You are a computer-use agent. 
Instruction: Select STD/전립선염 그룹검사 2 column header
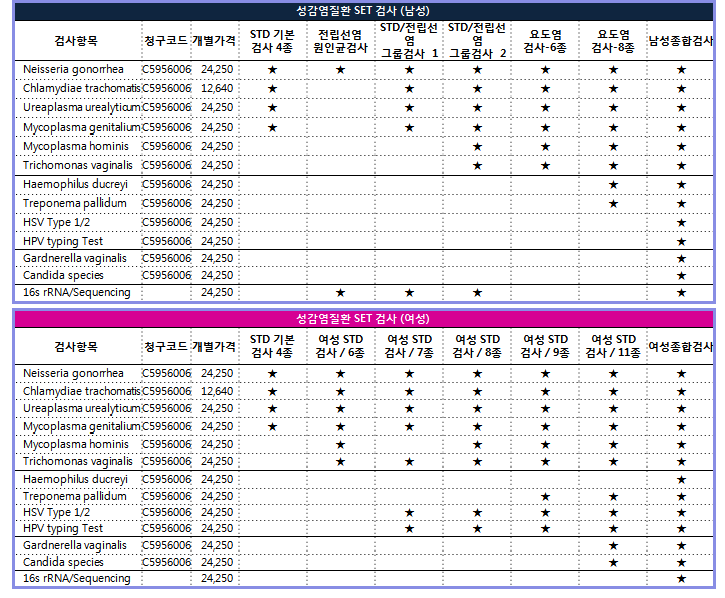(478, 41)
